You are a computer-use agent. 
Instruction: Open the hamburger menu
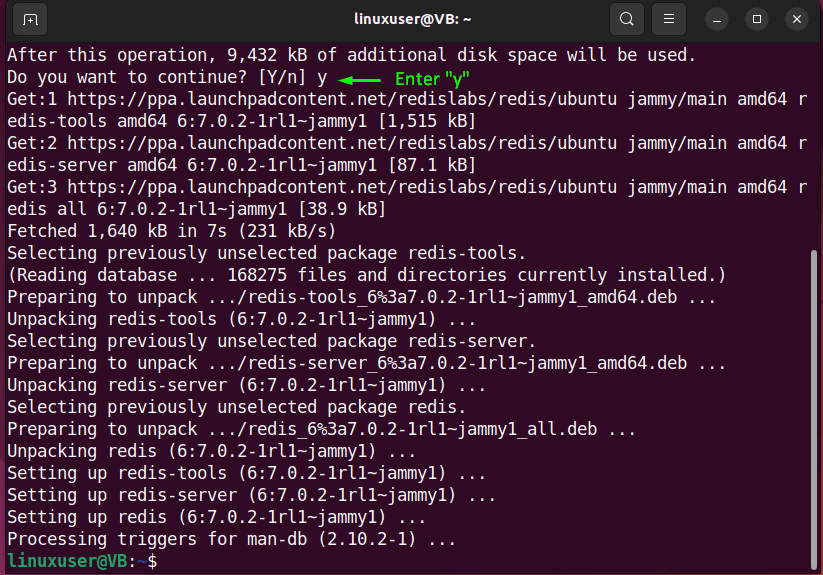[x=669, y=20]
